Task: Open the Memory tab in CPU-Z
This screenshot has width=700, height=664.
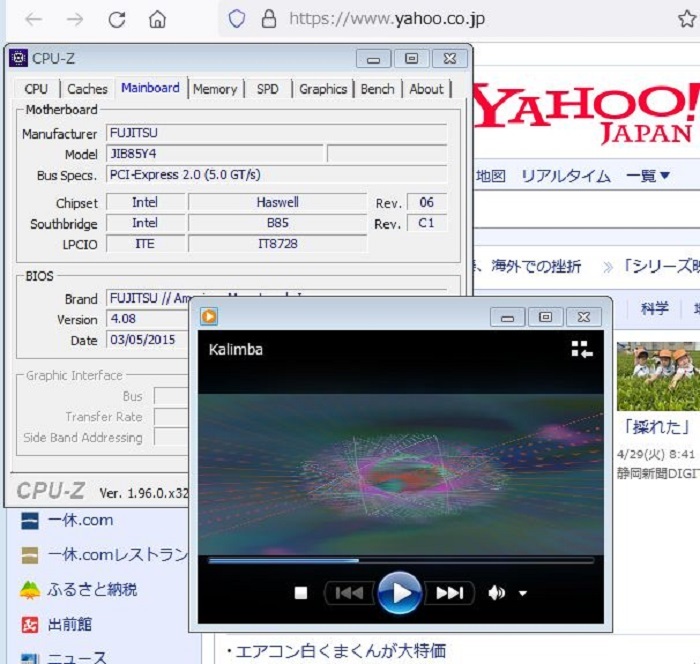Action: point(215,89)
